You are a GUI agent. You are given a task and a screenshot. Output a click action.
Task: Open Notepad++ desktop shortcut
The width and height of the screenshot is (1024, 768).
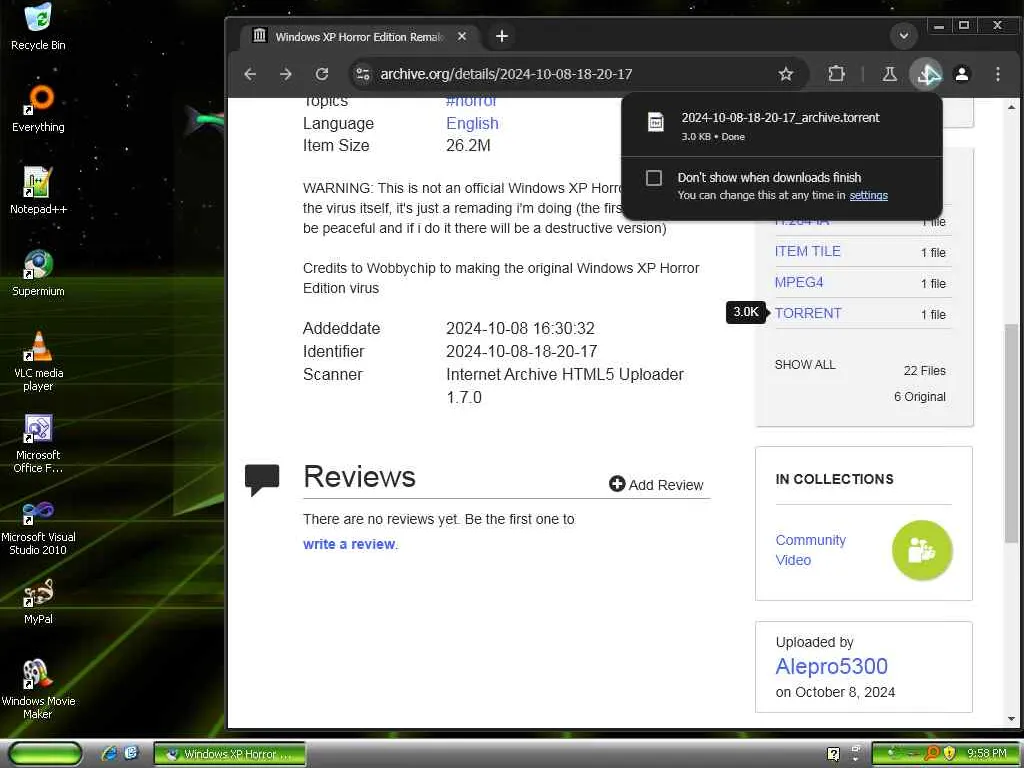pyautogui.click(x=38, y=191)
